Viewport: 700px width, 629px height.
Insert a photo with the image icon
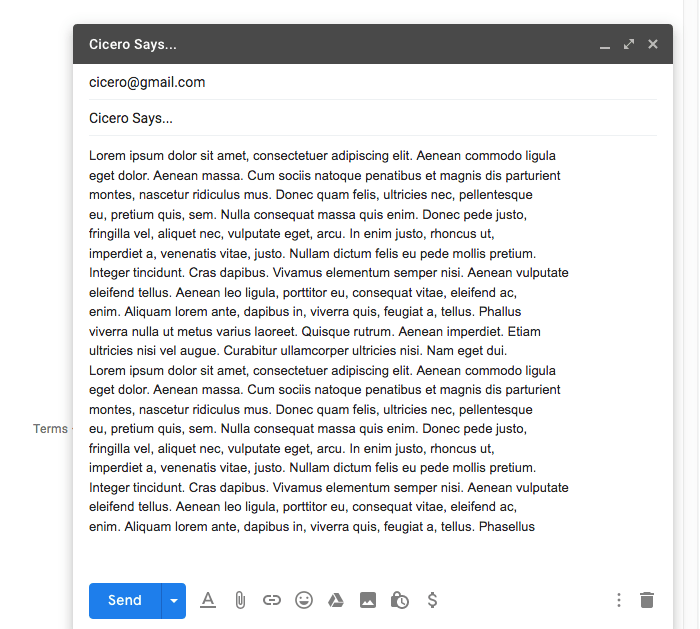(368, 600)
